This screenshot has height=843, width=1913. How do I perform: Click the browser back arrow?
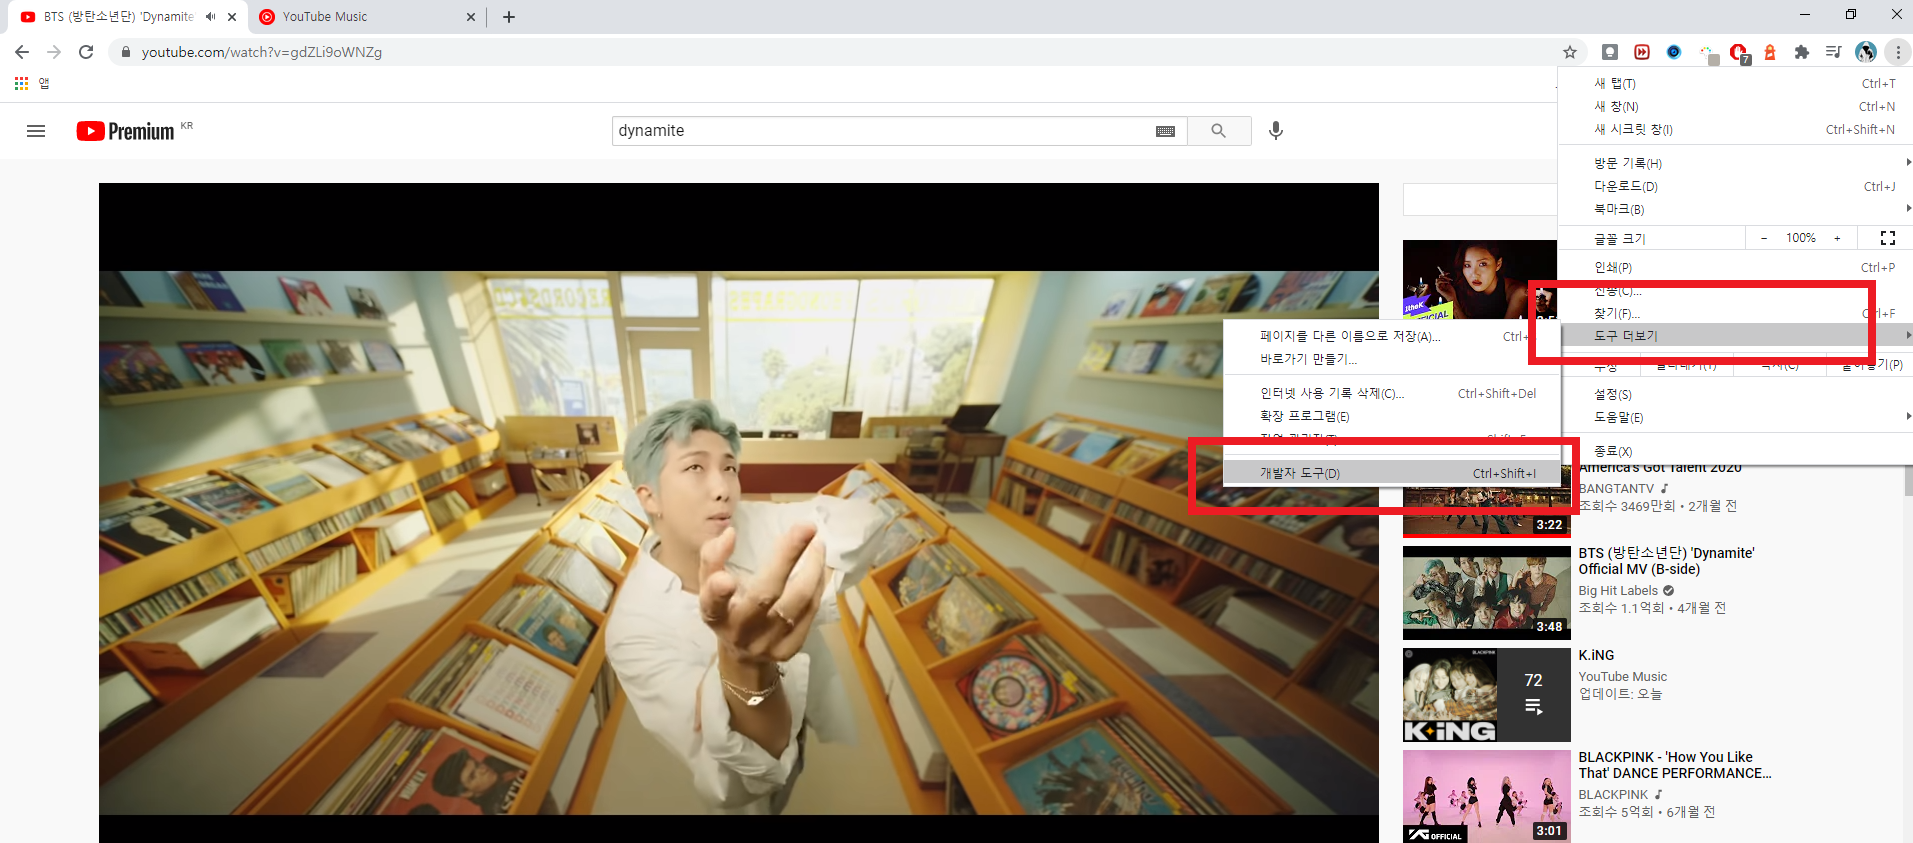22,52
